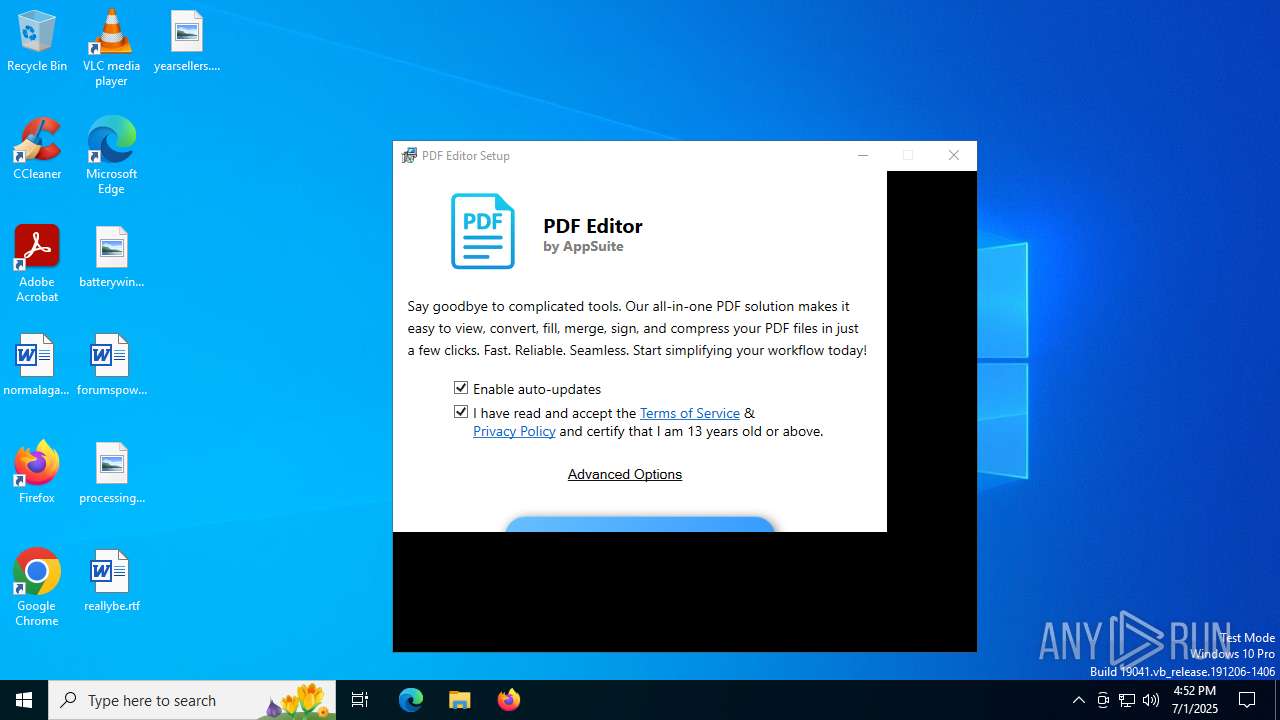This screenshot has width=1280, height=720.
Task: Select the Microsoft Edge desktop shortcut
Action: (x=111, y=156)
